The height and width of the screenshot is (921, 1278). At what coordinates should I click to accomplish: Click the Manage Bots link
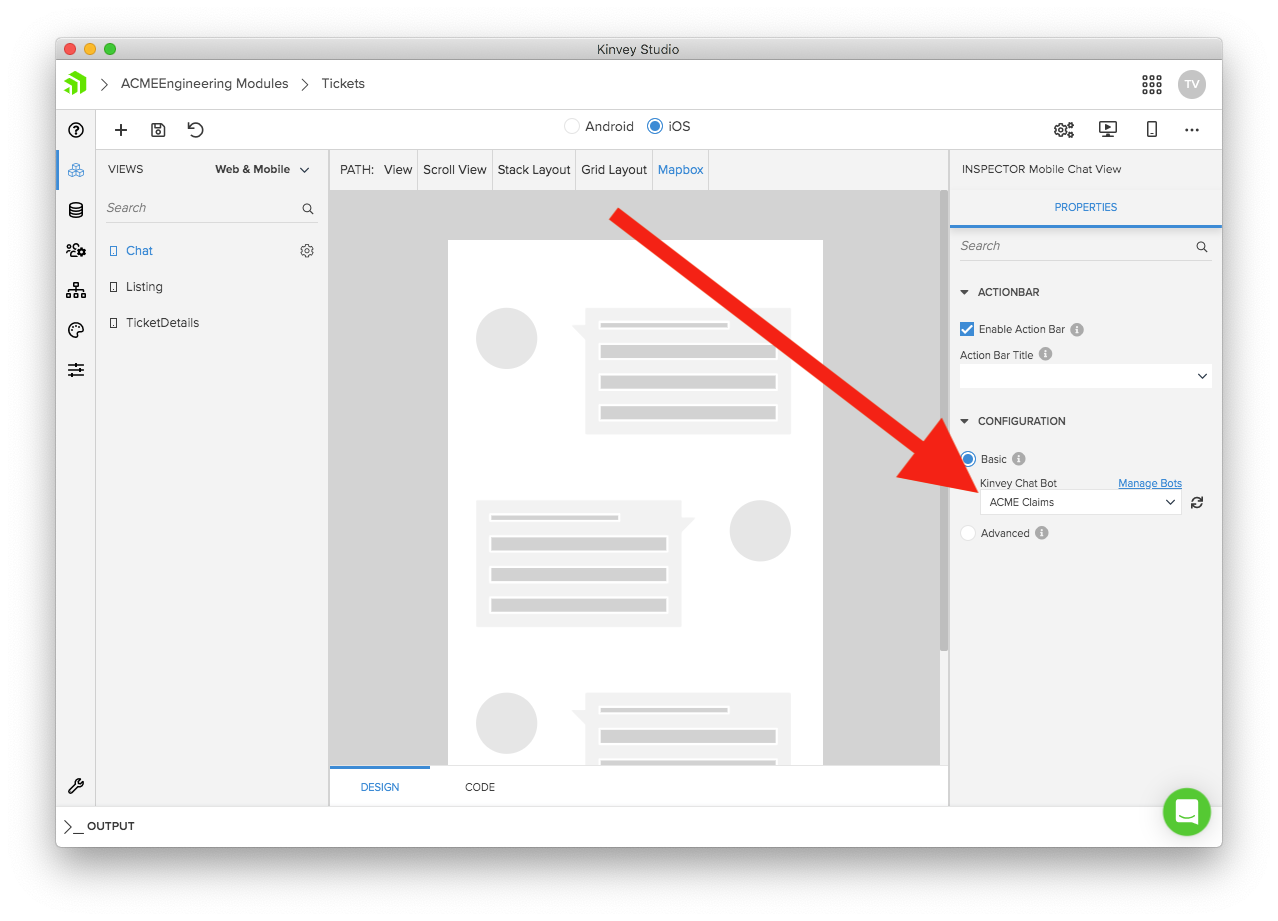pyautogui.click(x=1149, y=483)
